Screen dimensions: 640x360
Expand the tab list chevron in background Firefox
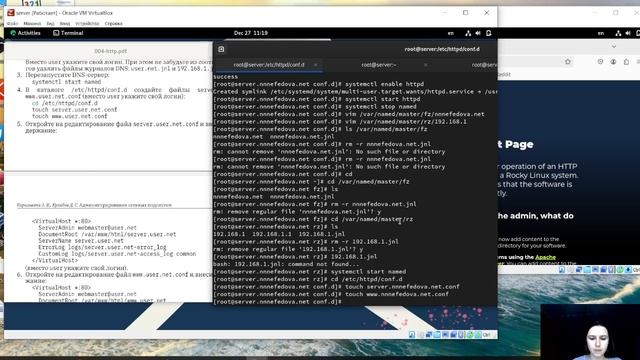click(613, 47)
